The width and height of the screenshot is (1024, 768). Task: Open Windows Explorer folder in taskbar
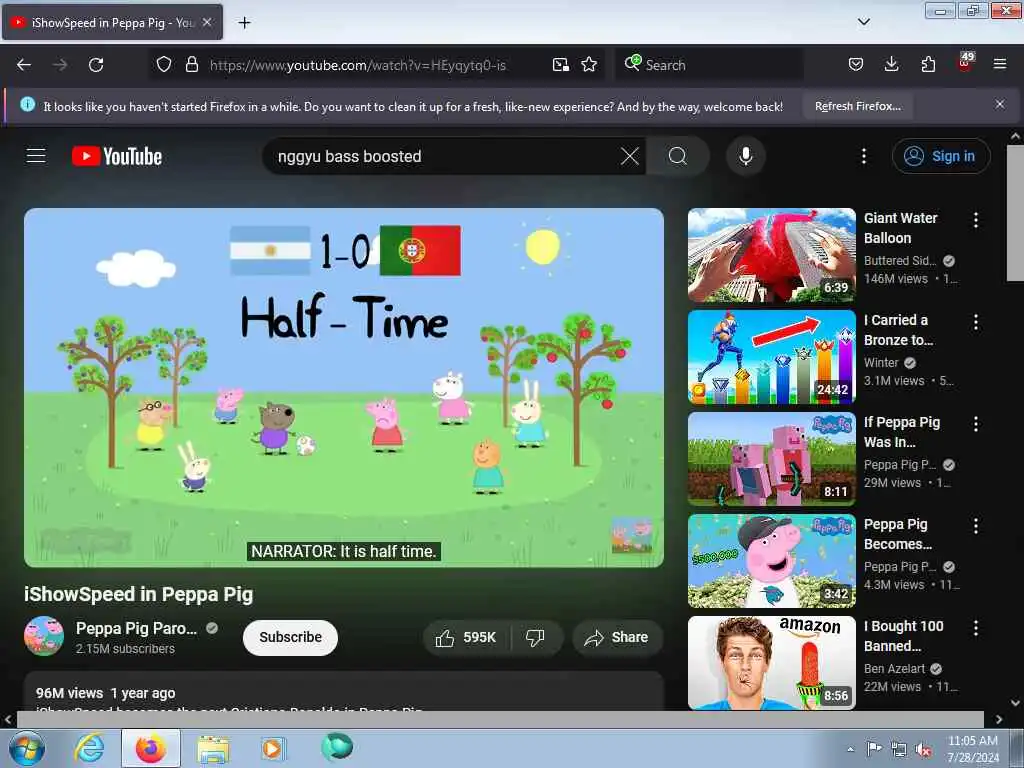click(212, 749)
